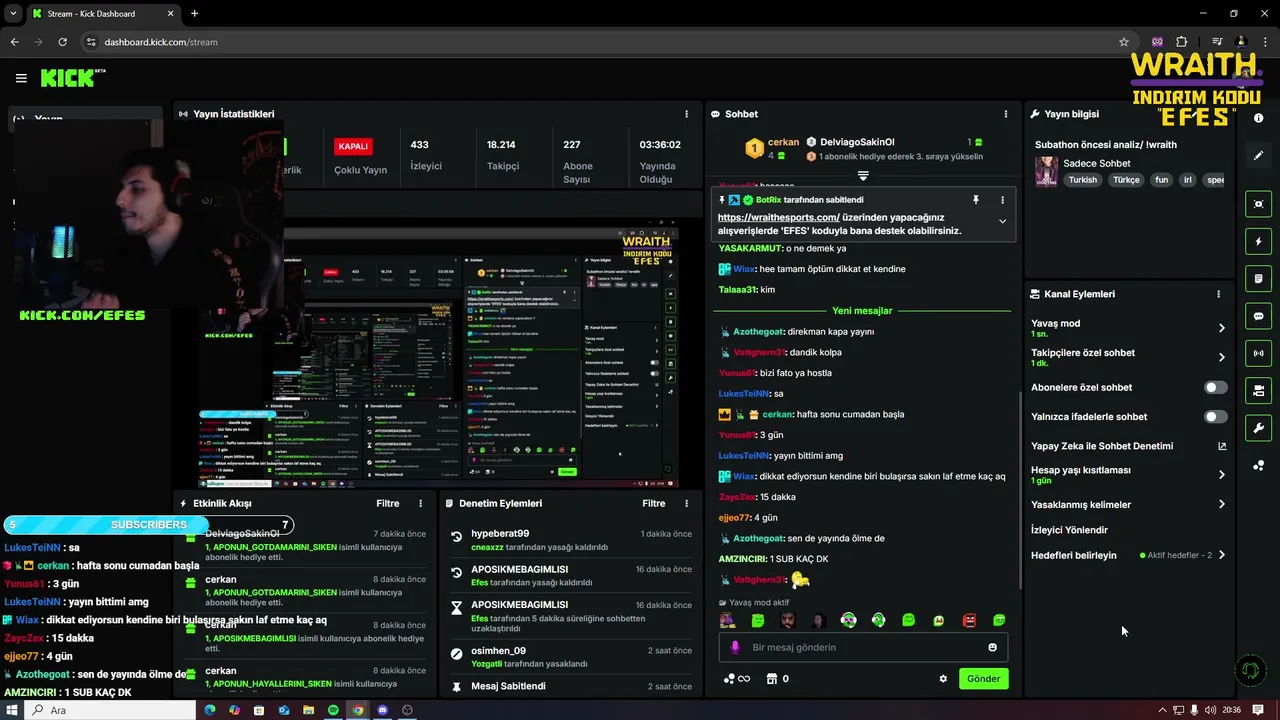The height and width of the screenshot is (720, 1280).
Task: Click the capture frame icon in right sidebar
Action: click(1259, 204)
